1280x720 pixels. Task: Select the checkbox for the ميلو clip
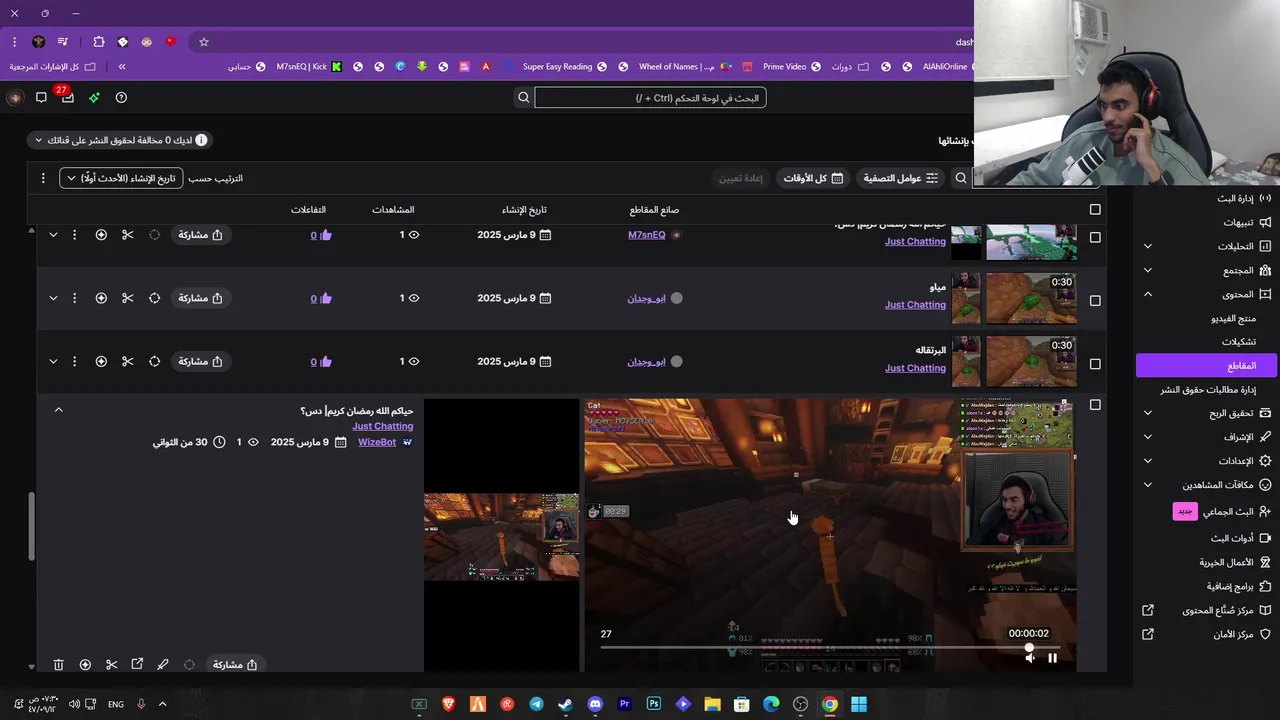coord(1095,301)
